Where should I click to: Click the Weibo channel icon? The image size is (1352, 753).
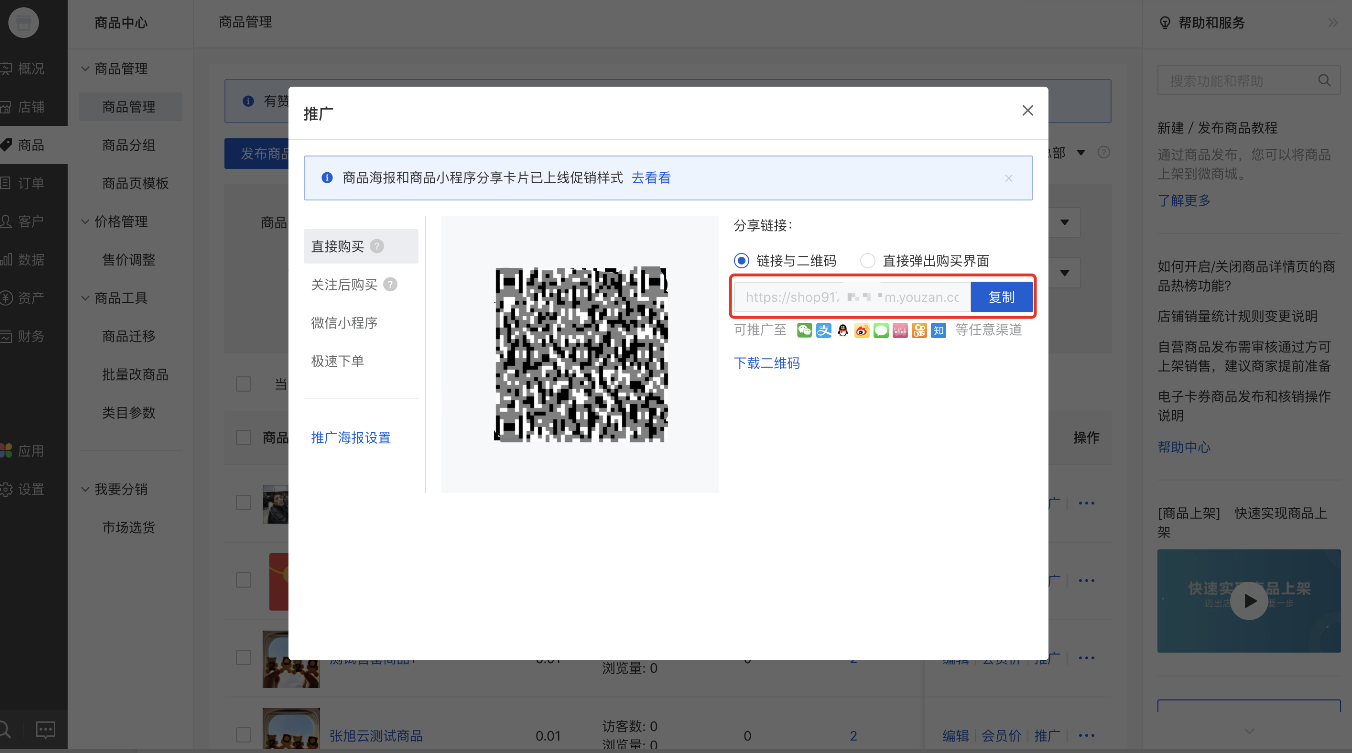coord(861,330)
